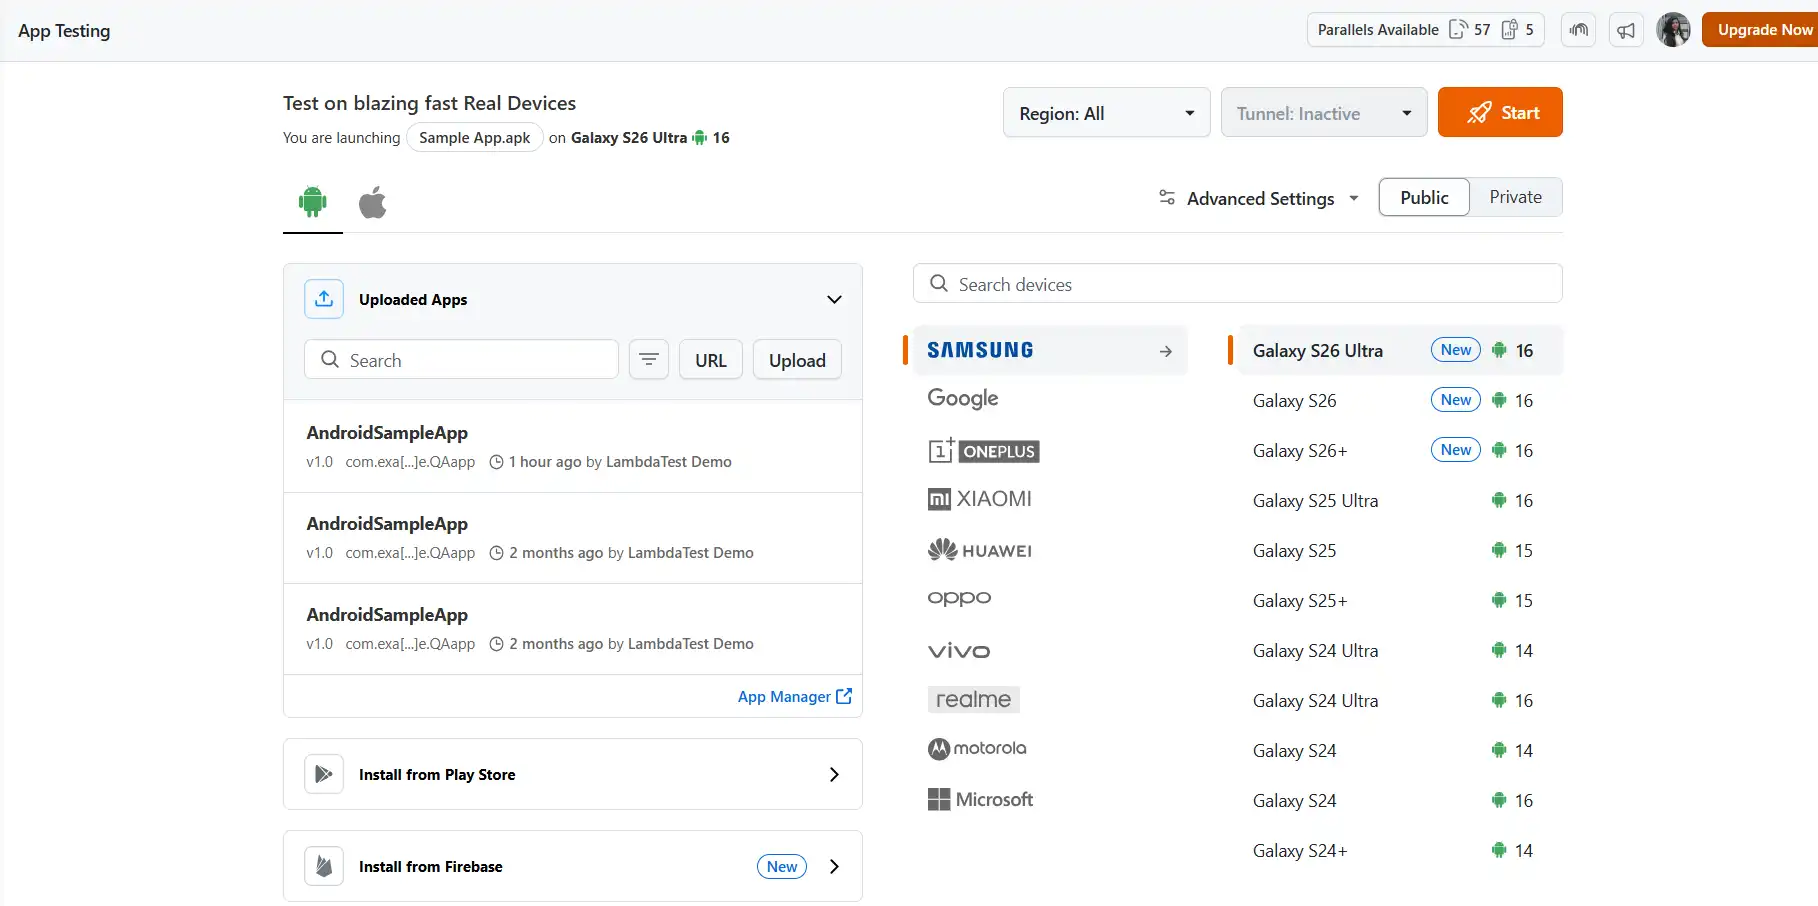This screenshot has height=906, width=1818.
Task: Switch to the Android platform tab
Action: click(x=313, y=202)
